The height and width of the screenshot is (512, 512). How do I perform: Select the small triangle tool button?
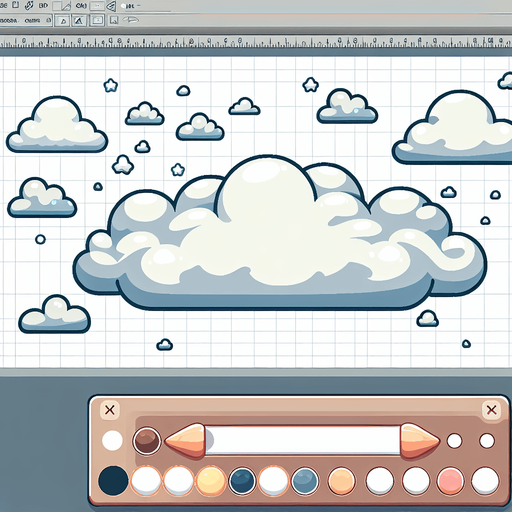pos(63,21)
